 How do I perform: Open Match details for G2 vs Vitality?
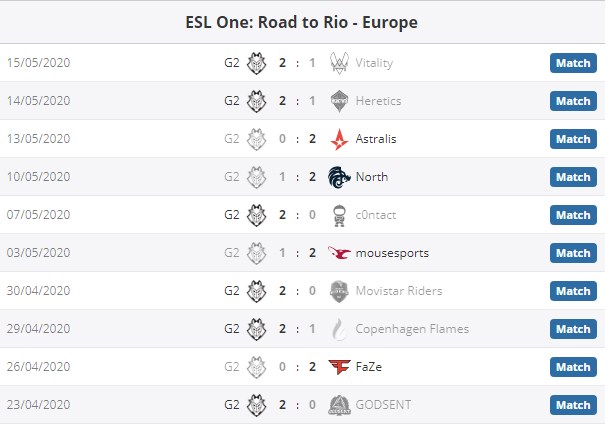pos(573,63)
